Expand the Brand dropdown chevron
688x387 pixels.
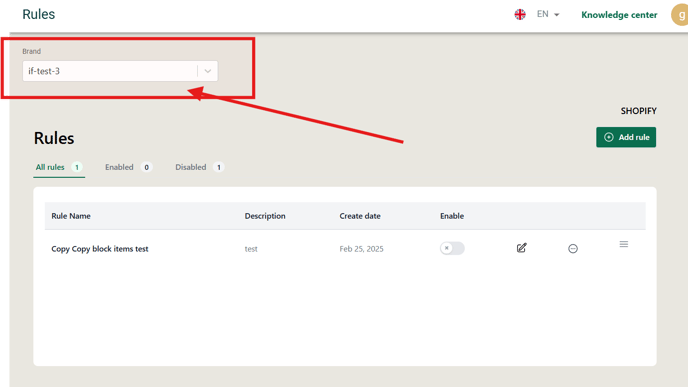point(208,71)
